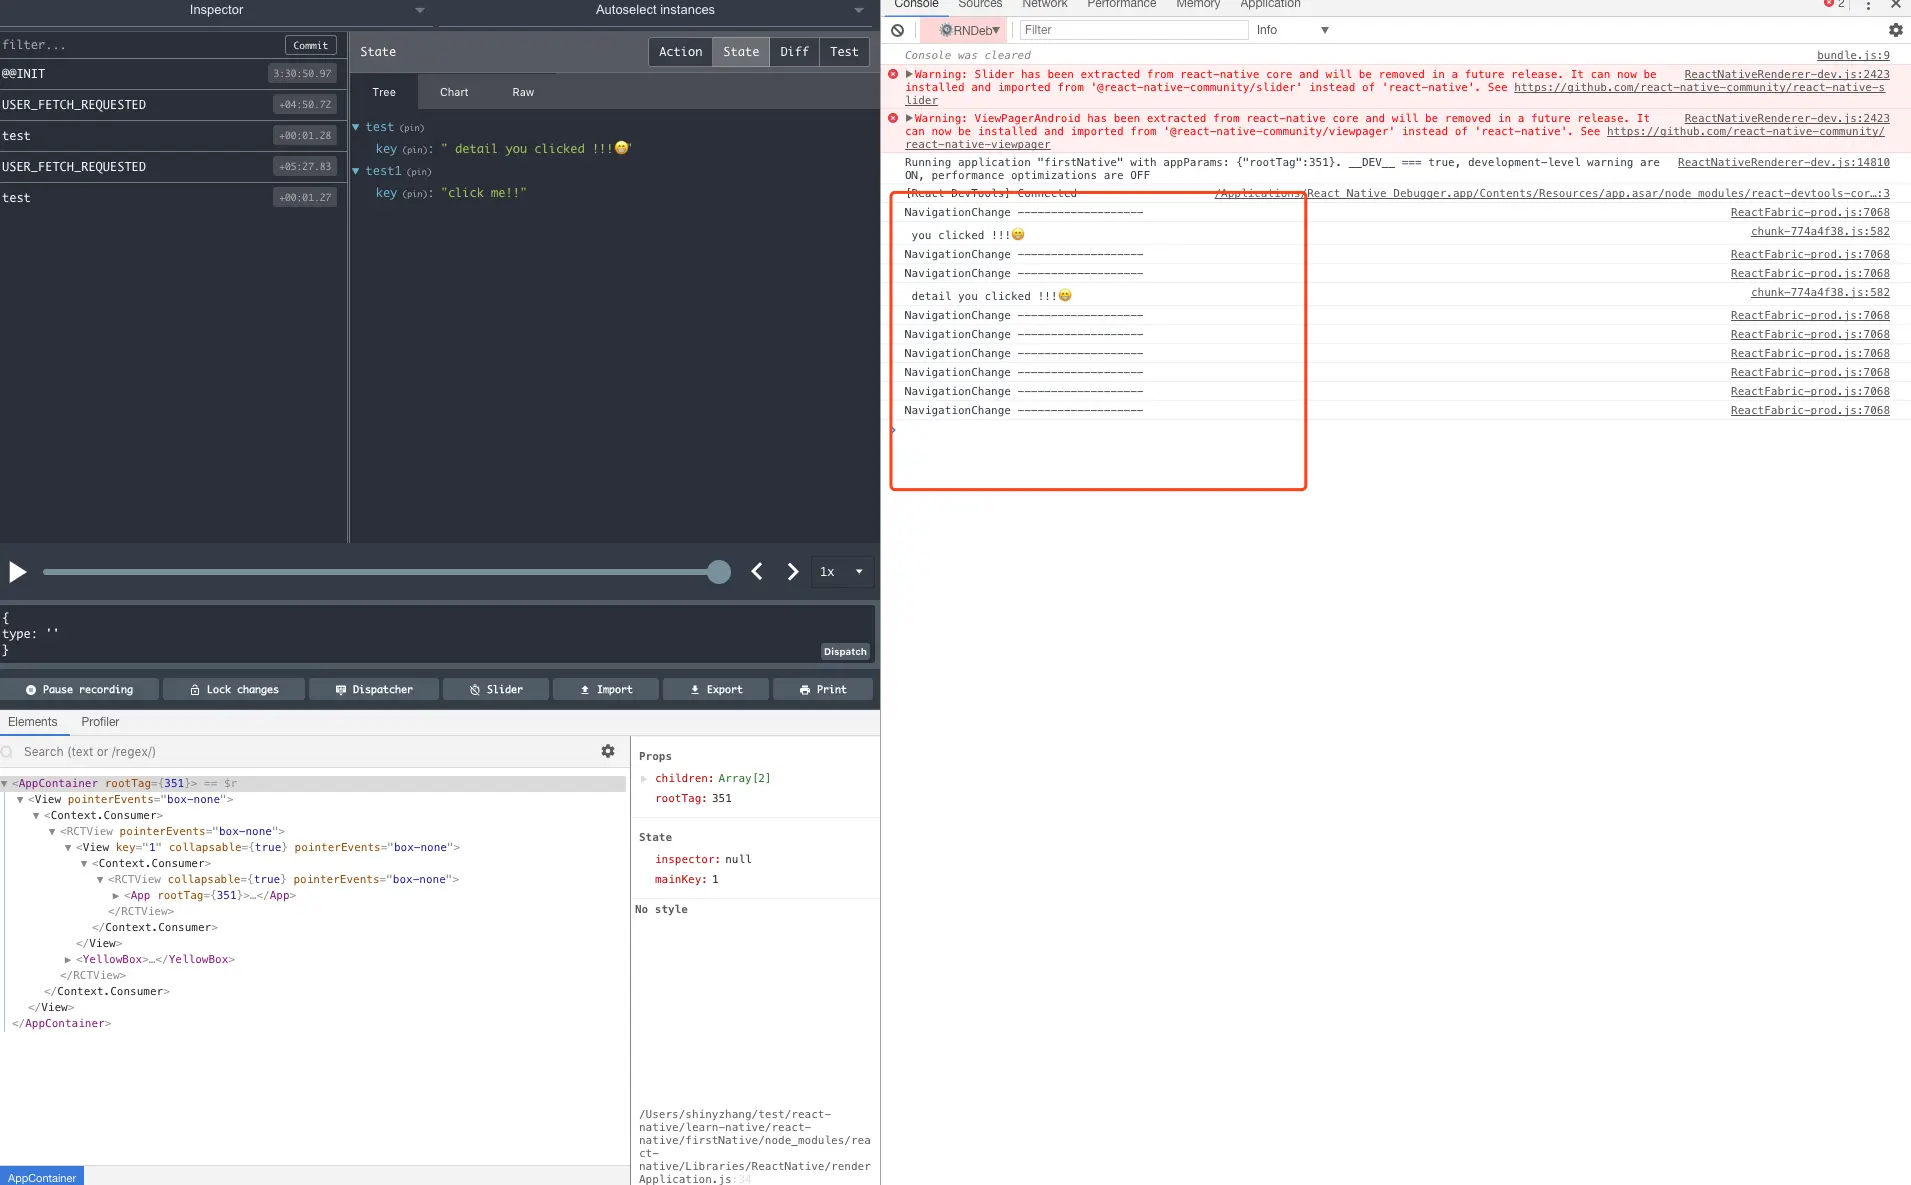Open playback speed 1x dropdown
The image size is (1911, 1185).
click(842, 572)
